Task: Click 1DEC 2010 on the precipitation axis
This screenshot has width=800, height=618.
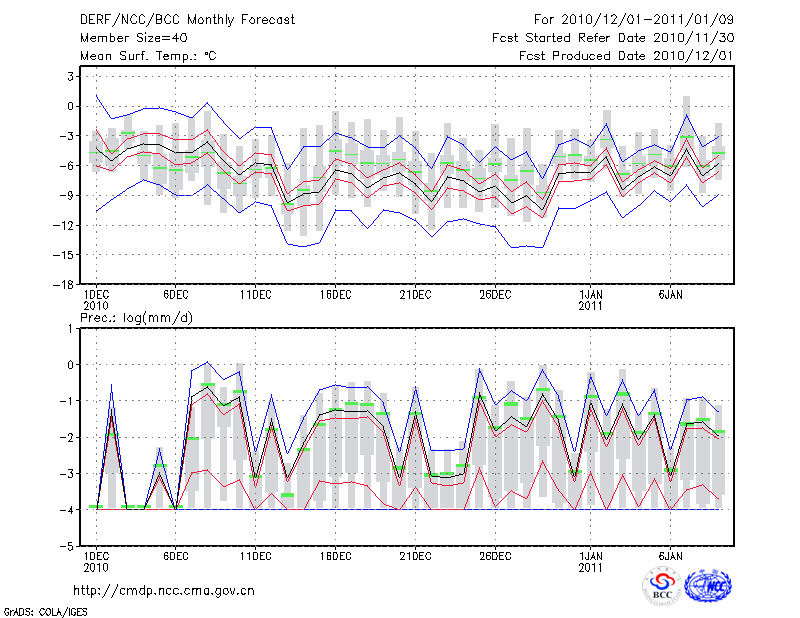Action: click(x=95, y=560)
